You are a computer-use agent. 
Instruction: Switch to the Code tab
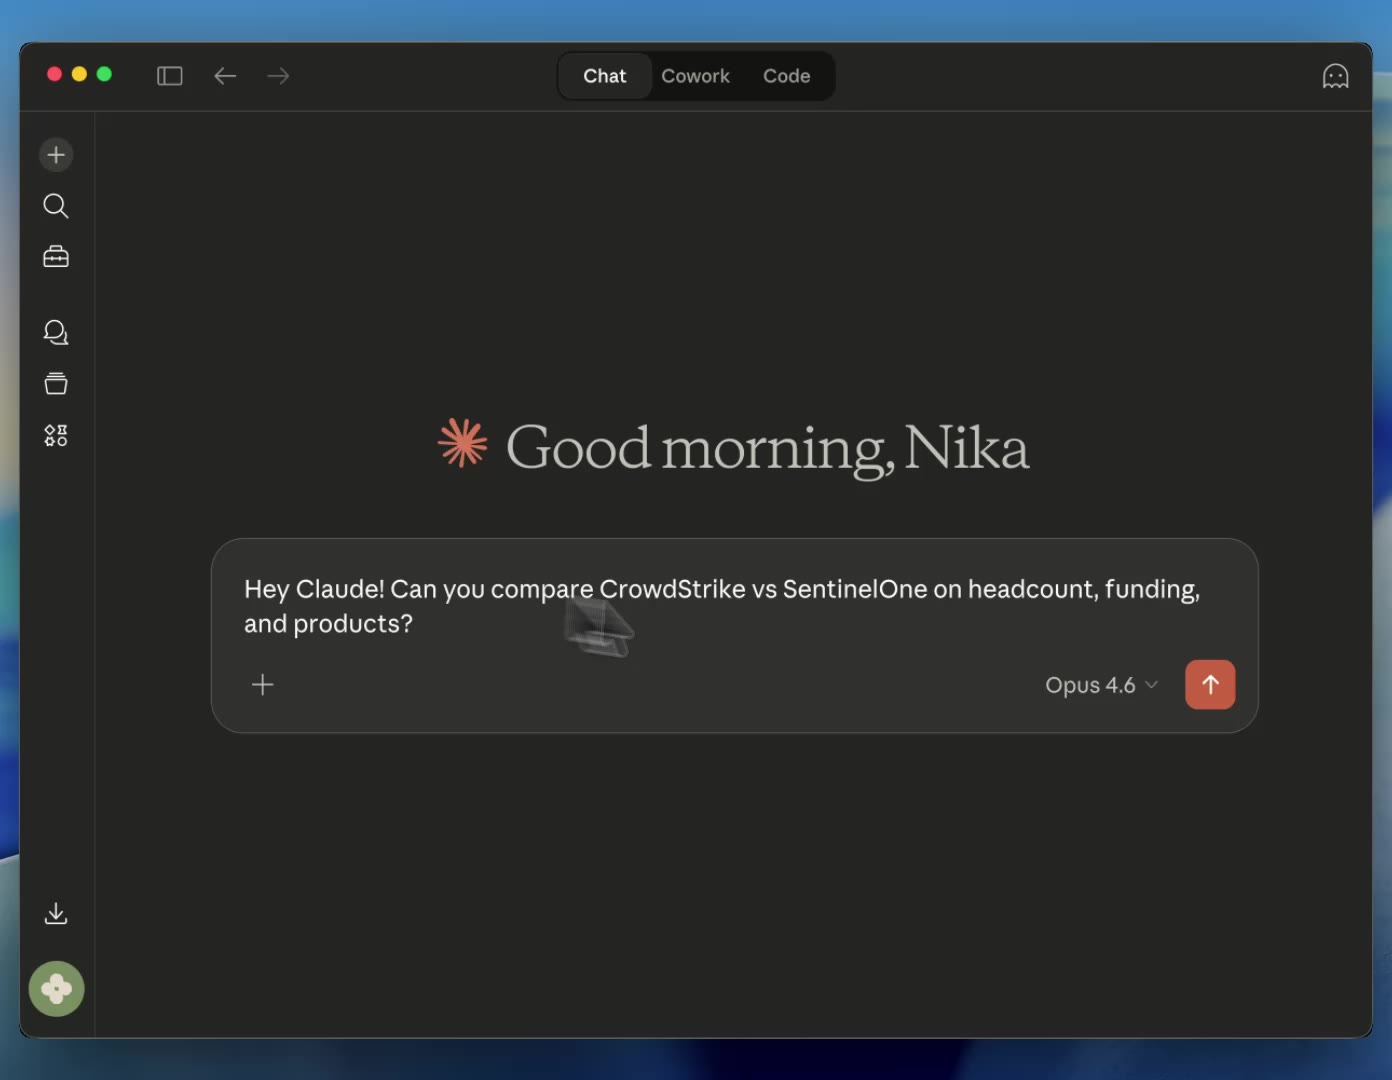(786, 76)
